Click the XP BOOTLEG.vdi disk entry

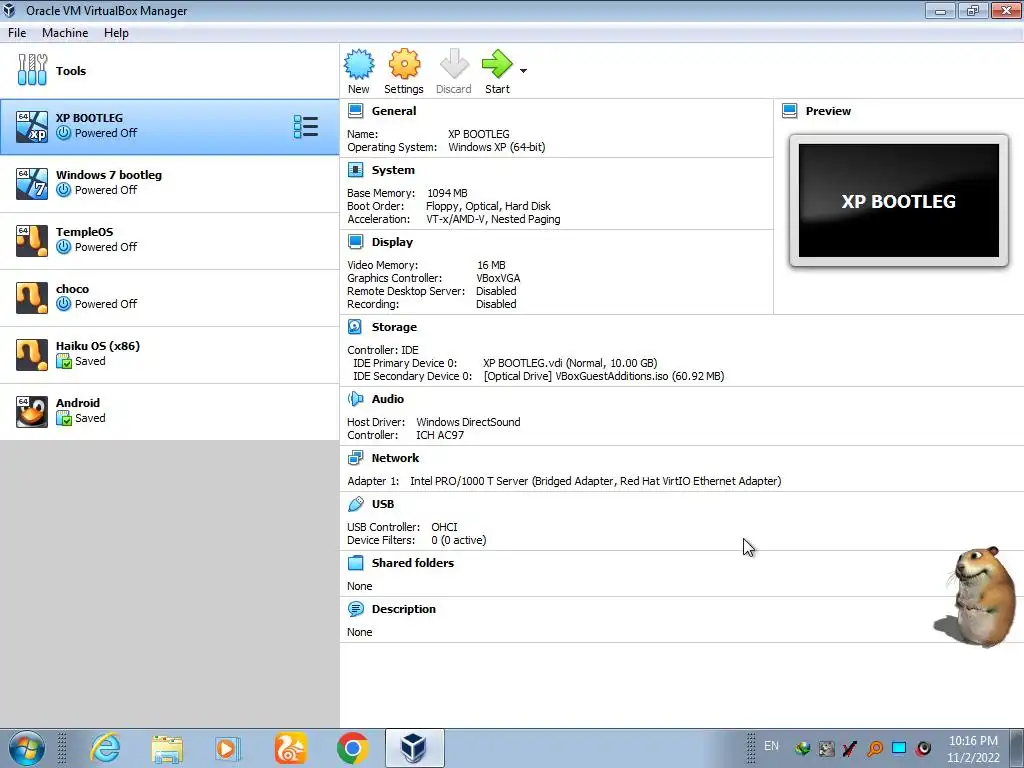[570, 363]
